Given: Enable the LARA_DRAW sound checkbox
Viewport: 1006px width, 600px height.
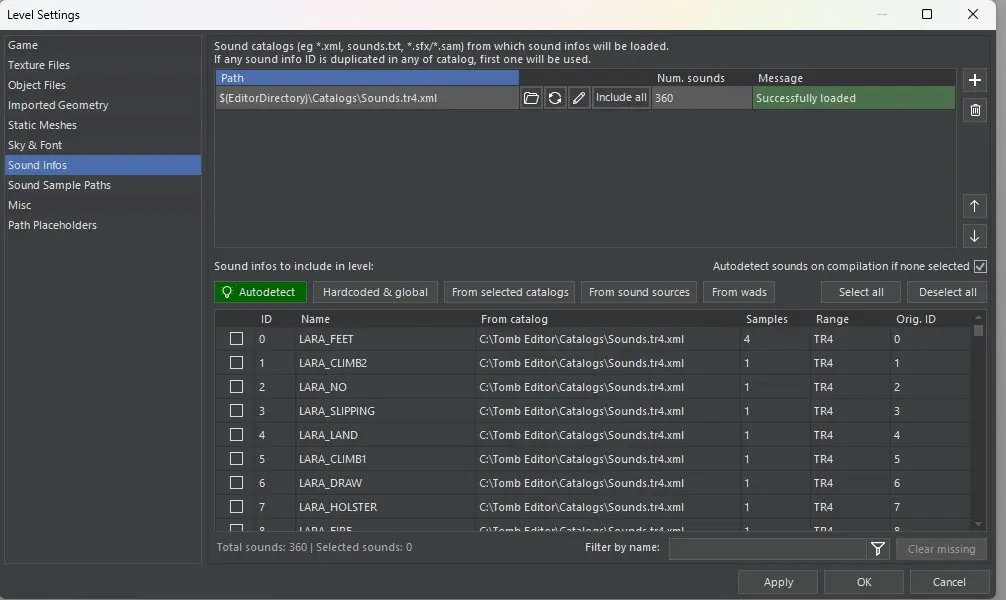Looking at the screenshot, I should 237,483.
